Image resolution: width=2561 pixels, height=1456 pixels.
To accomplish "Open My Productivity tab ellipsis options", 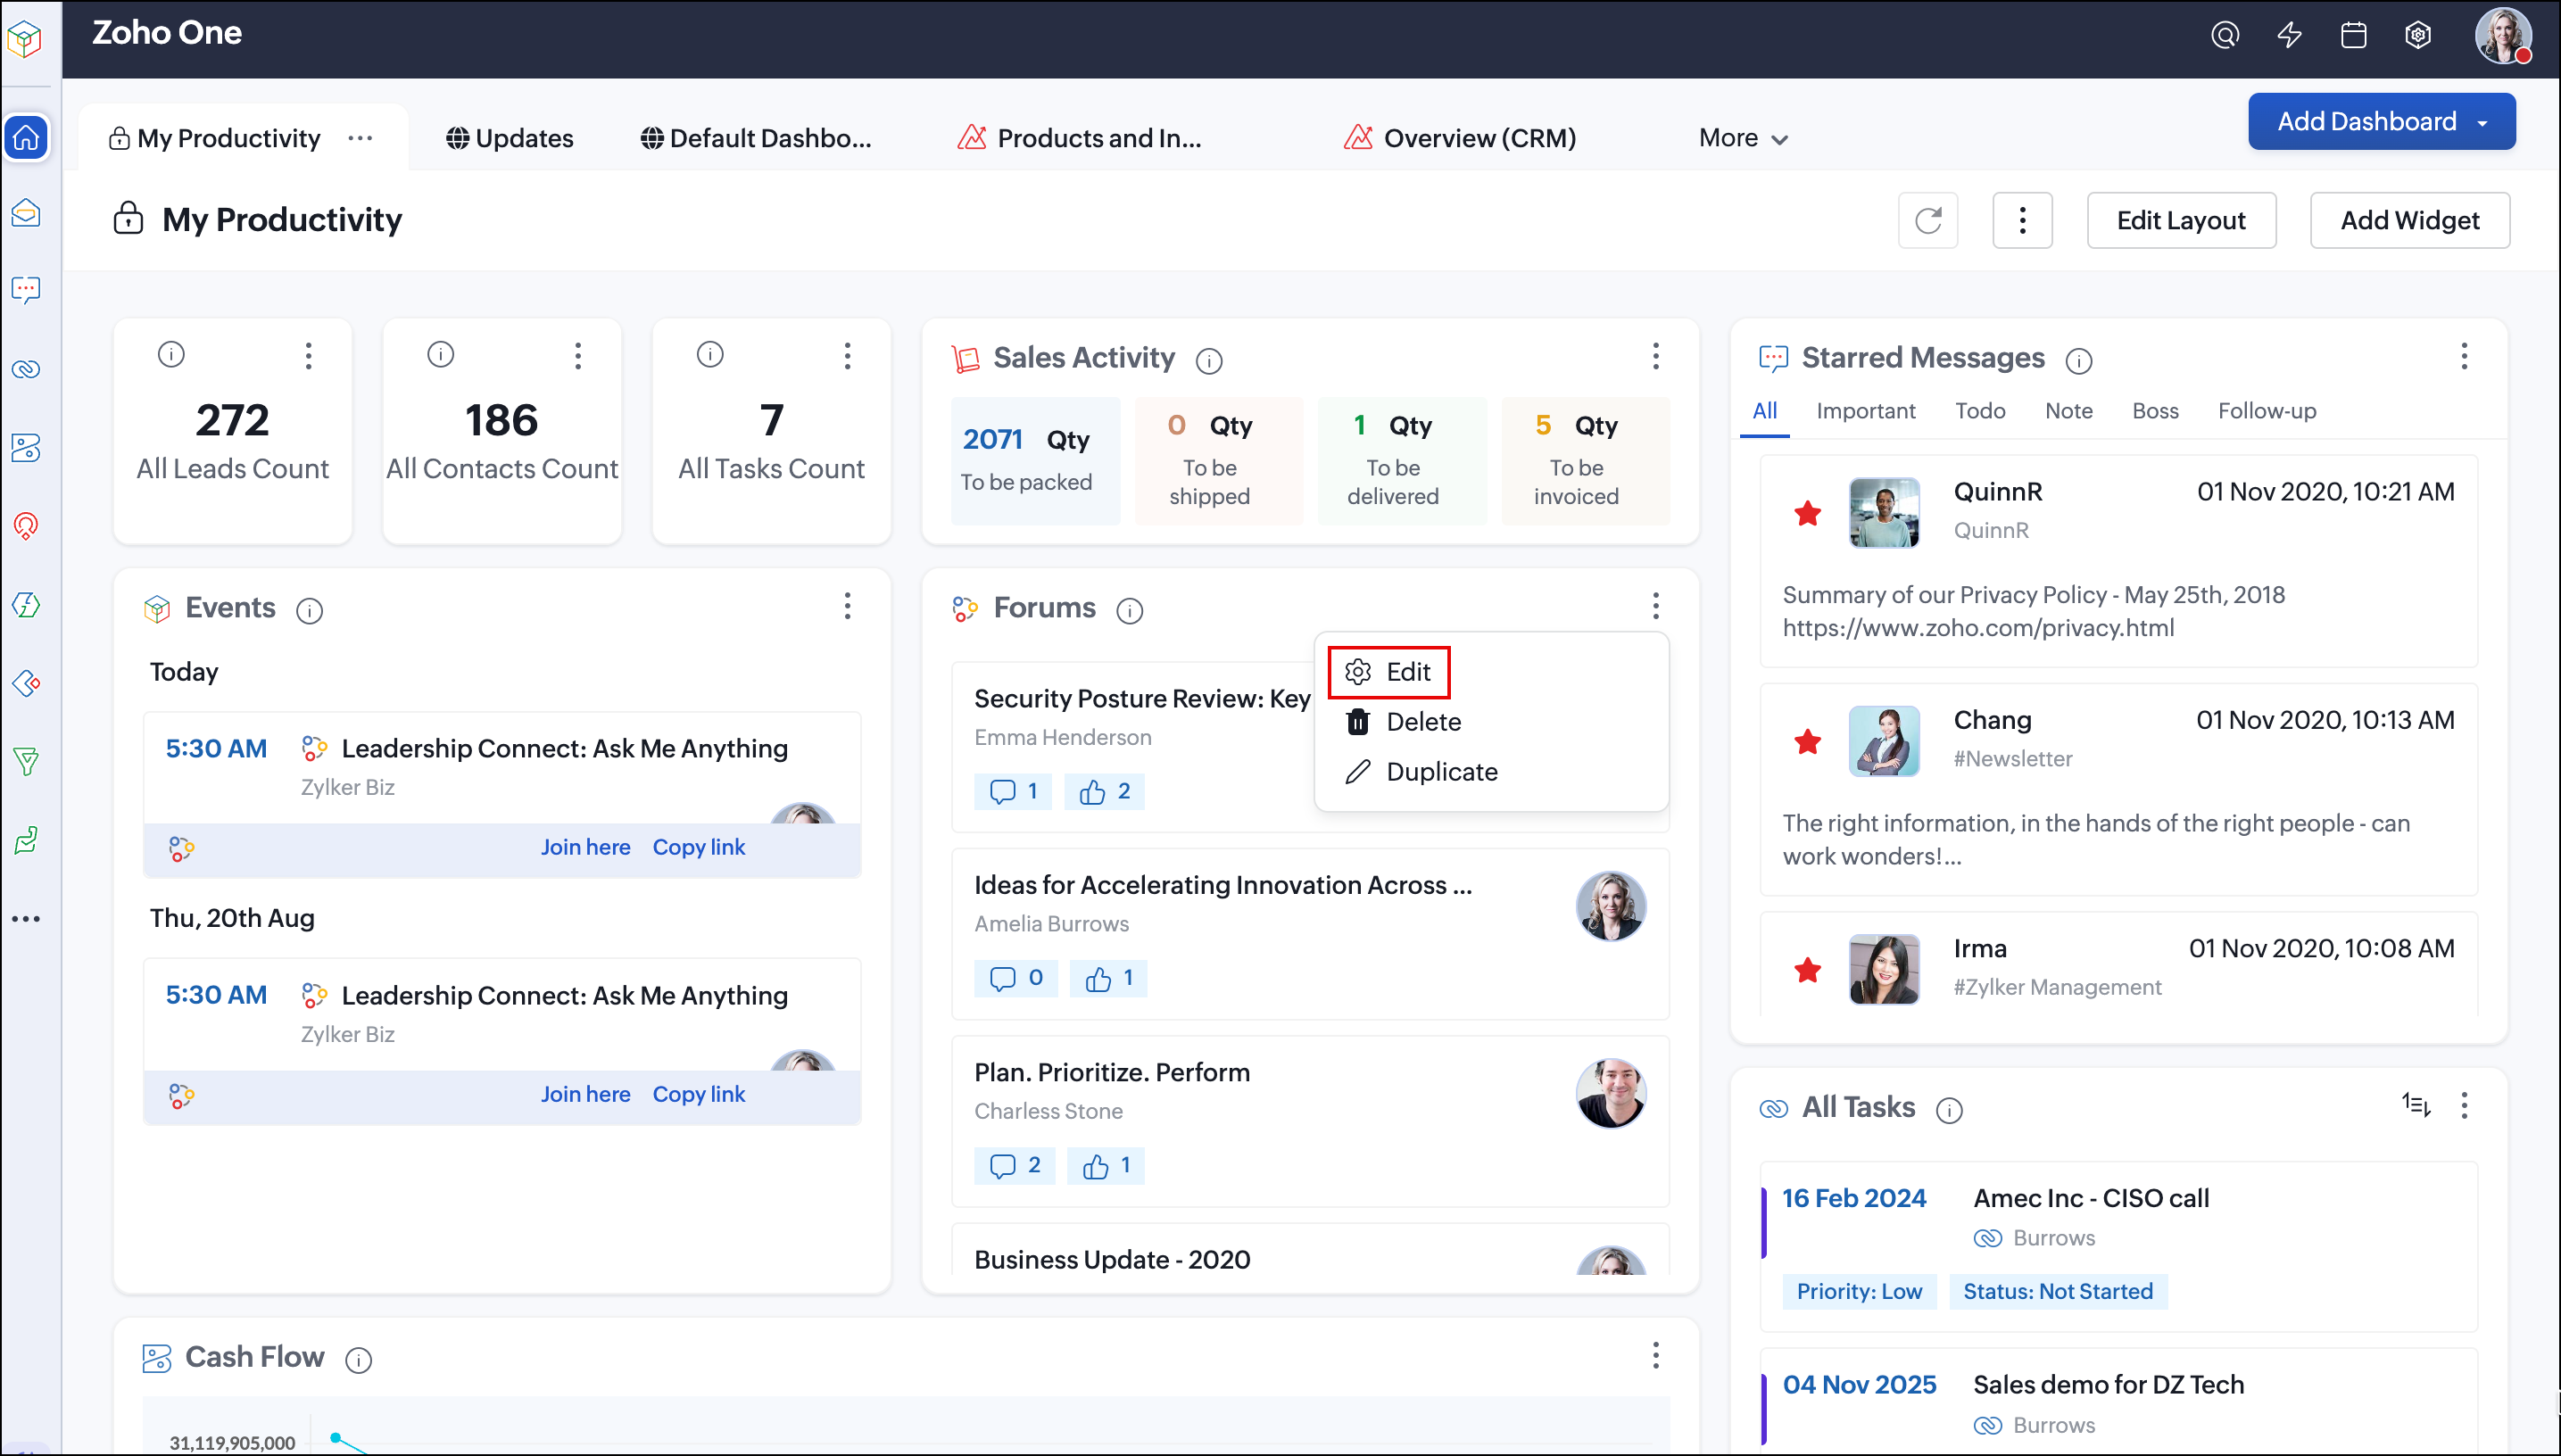I will 360,138.
